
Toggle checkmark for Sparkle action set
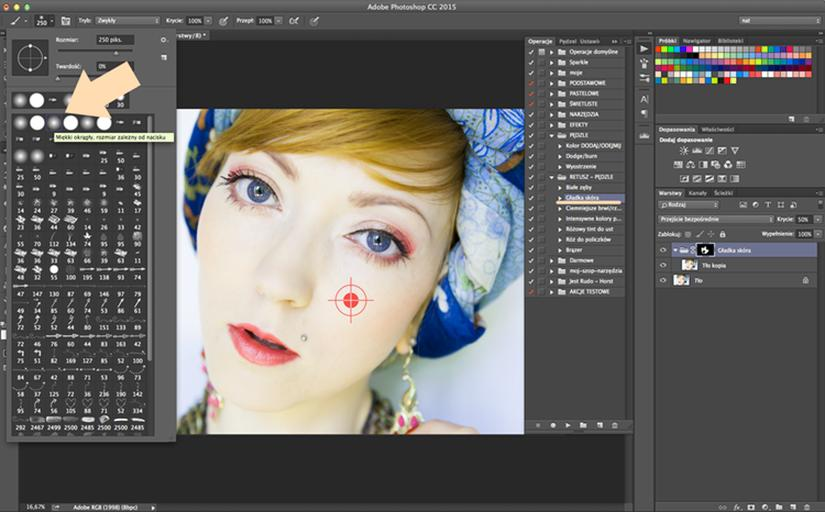[x=531, y=62]
